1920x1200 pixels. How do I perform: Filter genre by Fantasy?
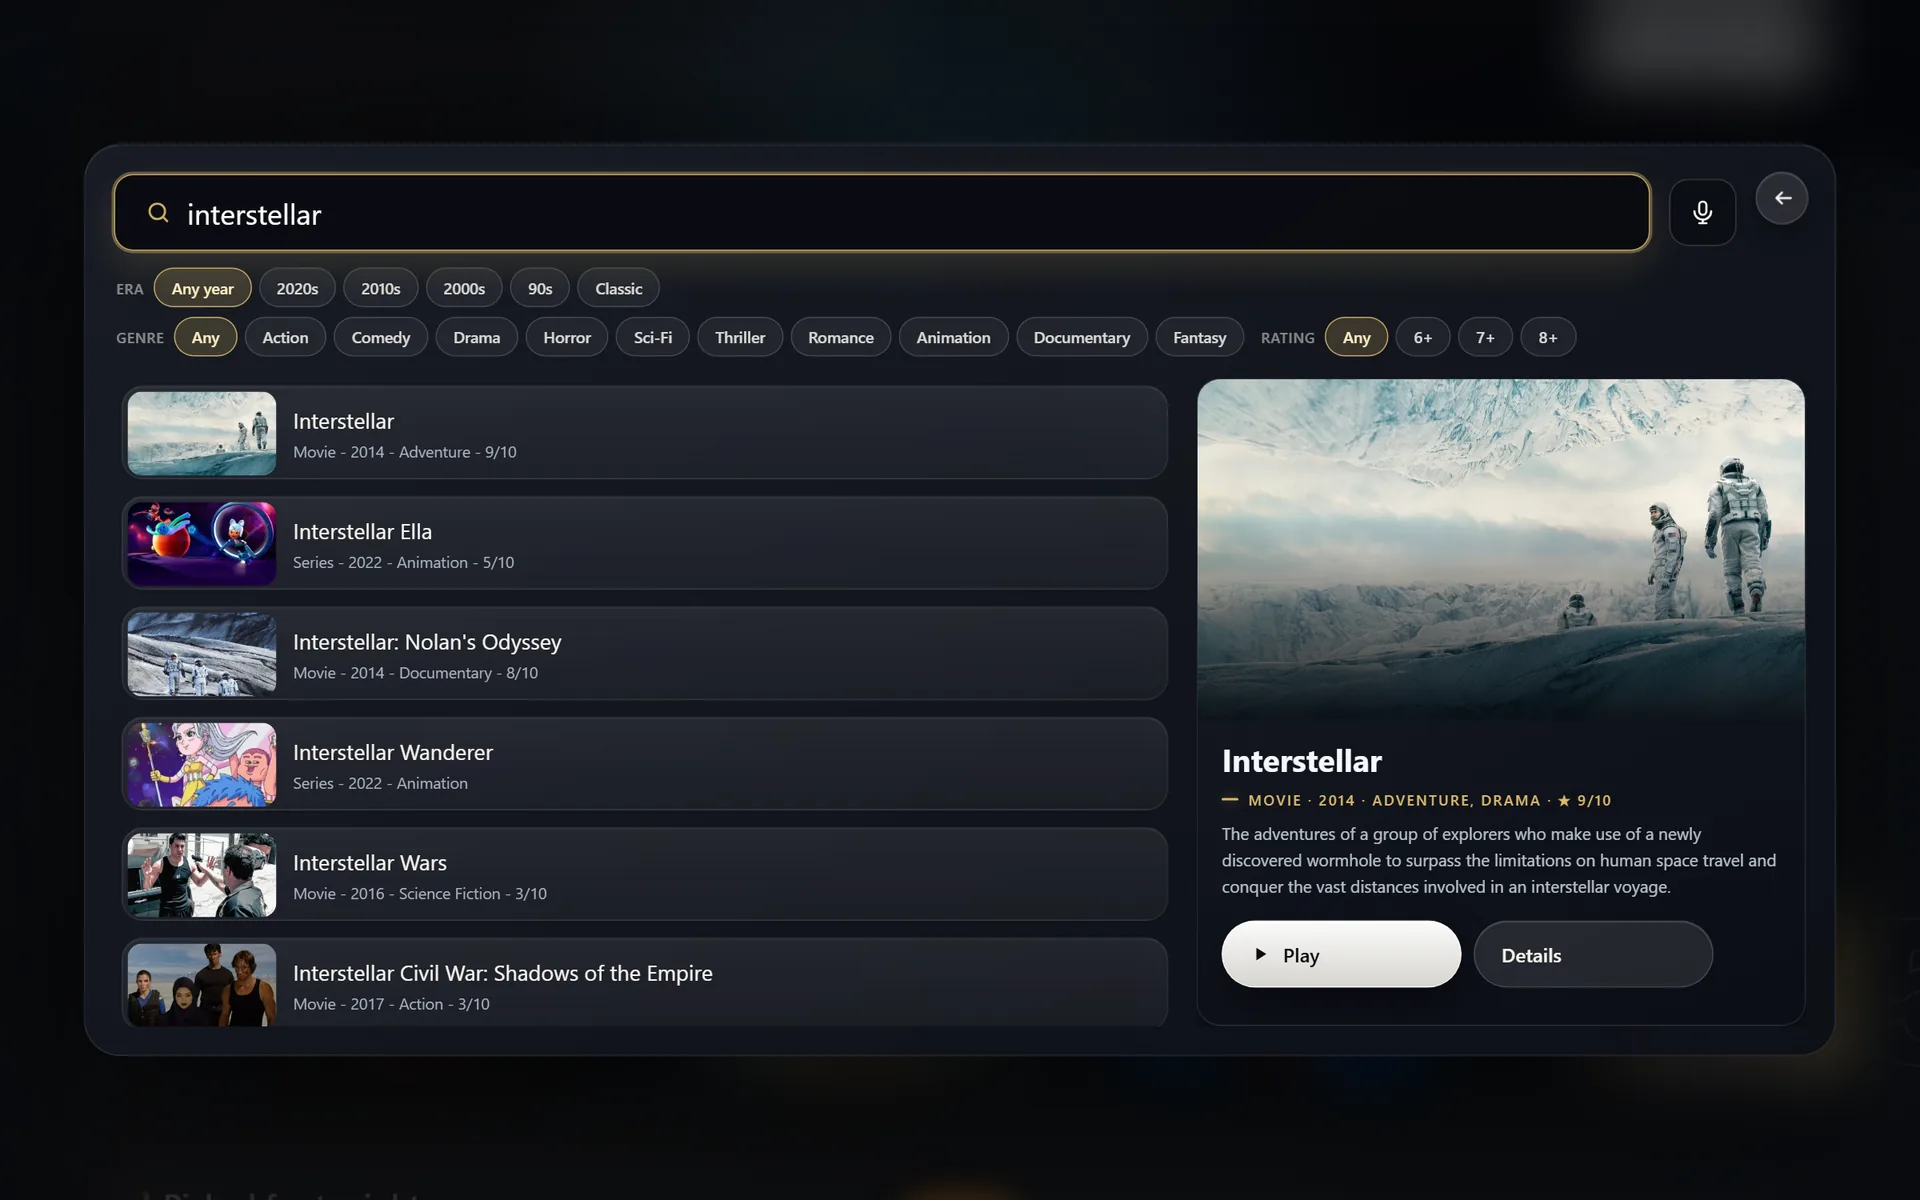coord(1199,337)
